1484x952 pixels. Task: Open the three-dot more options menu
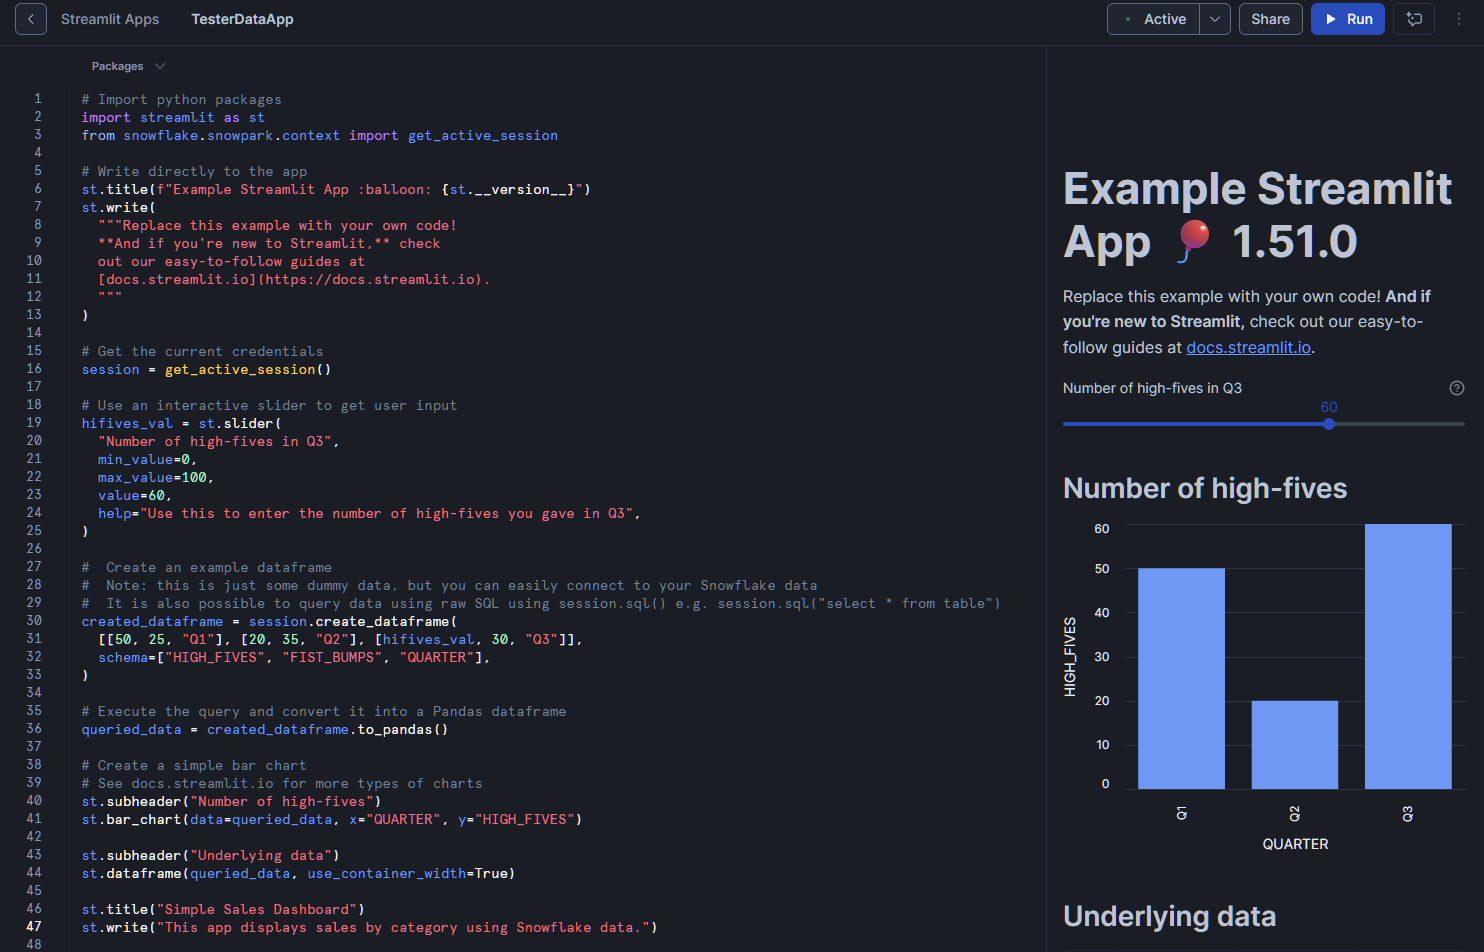tap(1459, 19)
